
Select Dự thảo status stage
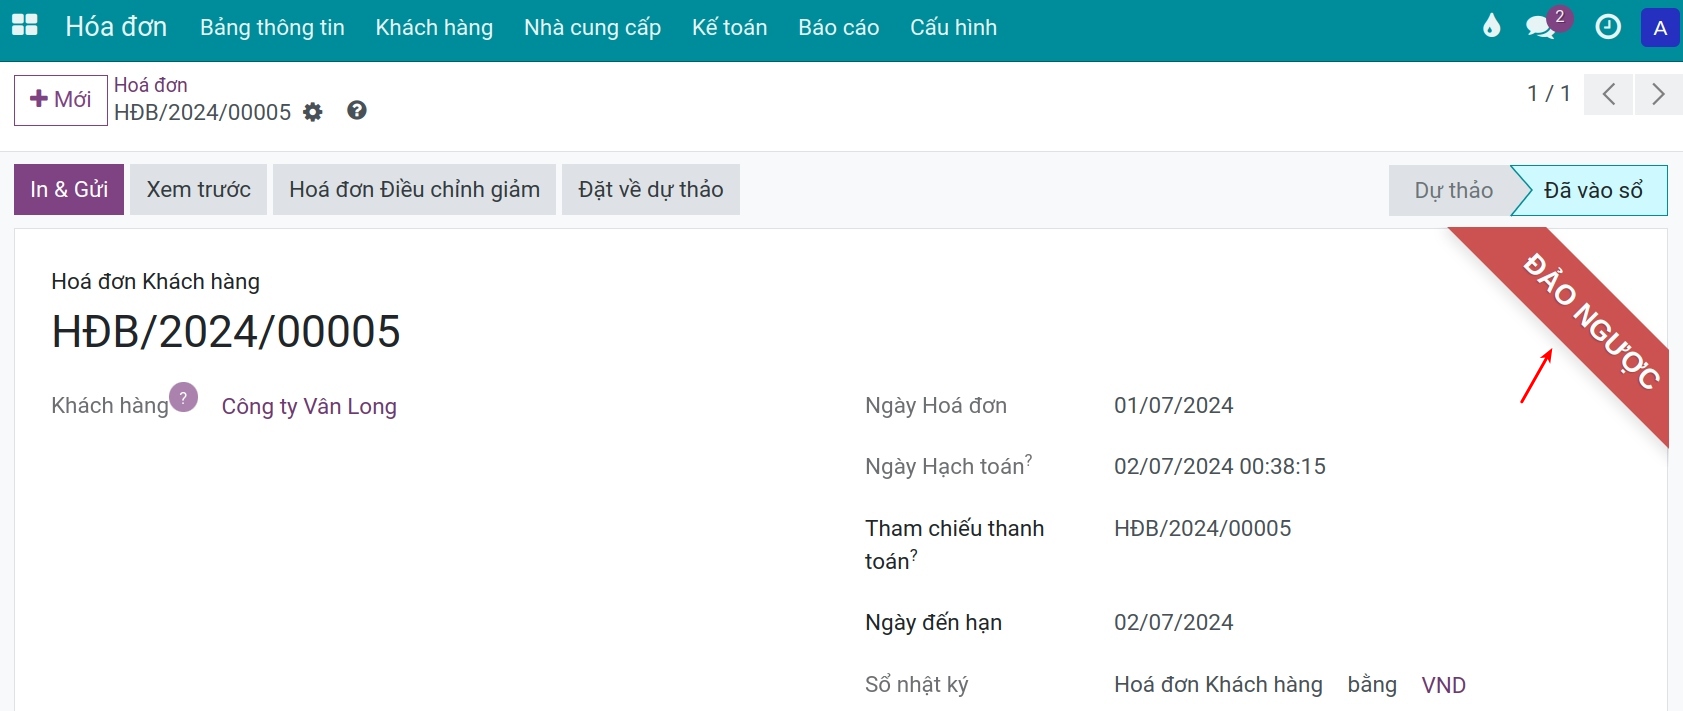pyautogui.click(x=1453, y=190)
